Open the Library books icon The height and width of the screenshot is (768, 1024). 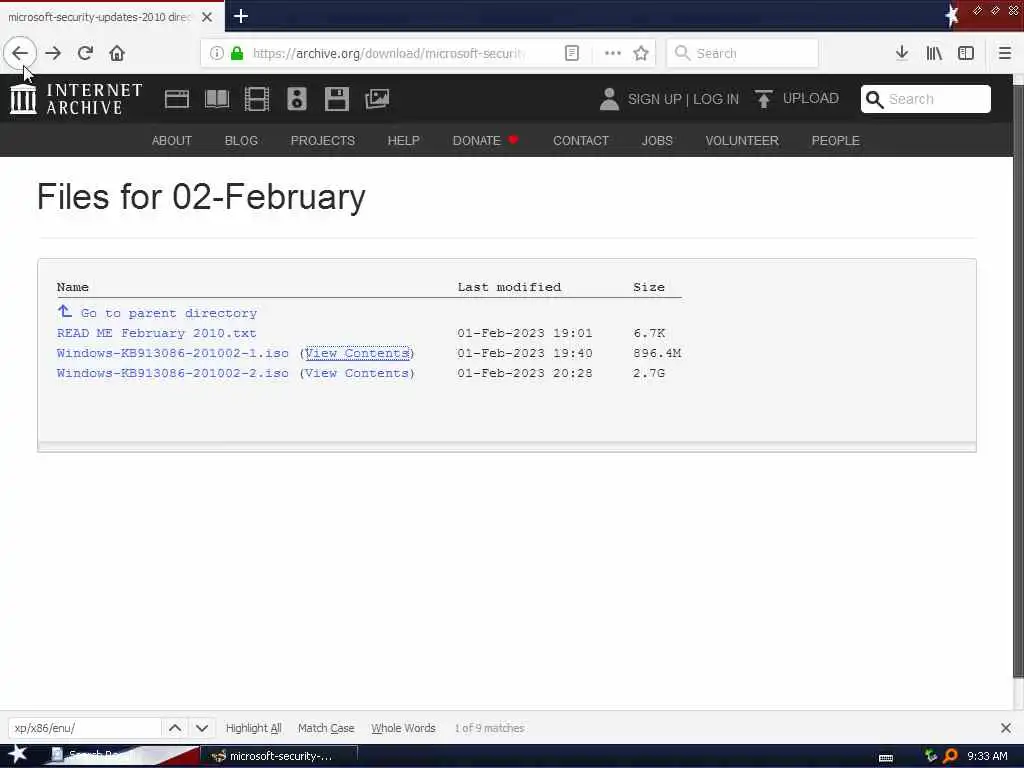934,54
